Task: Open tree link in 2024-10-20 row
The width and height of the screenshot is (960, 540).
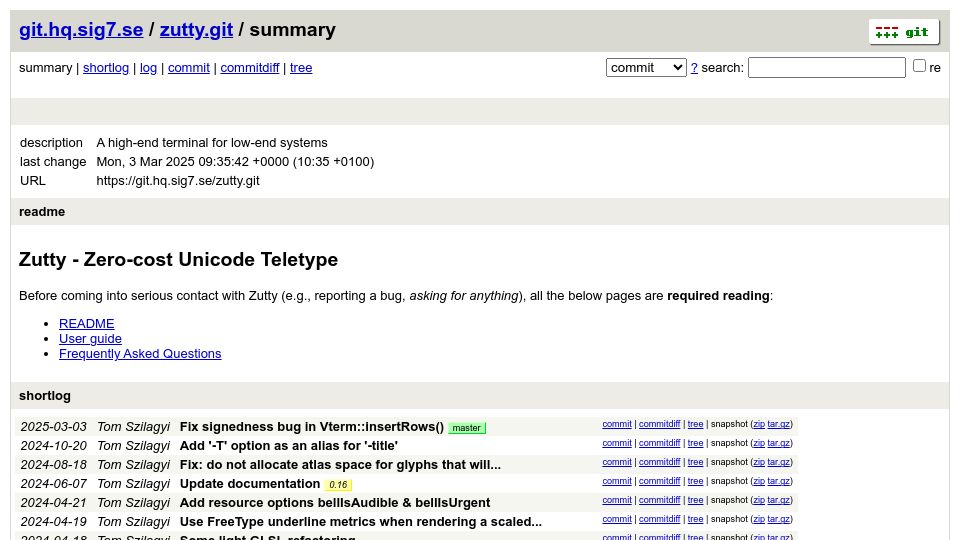Action: pyautogui.click(x=695, y=443)
